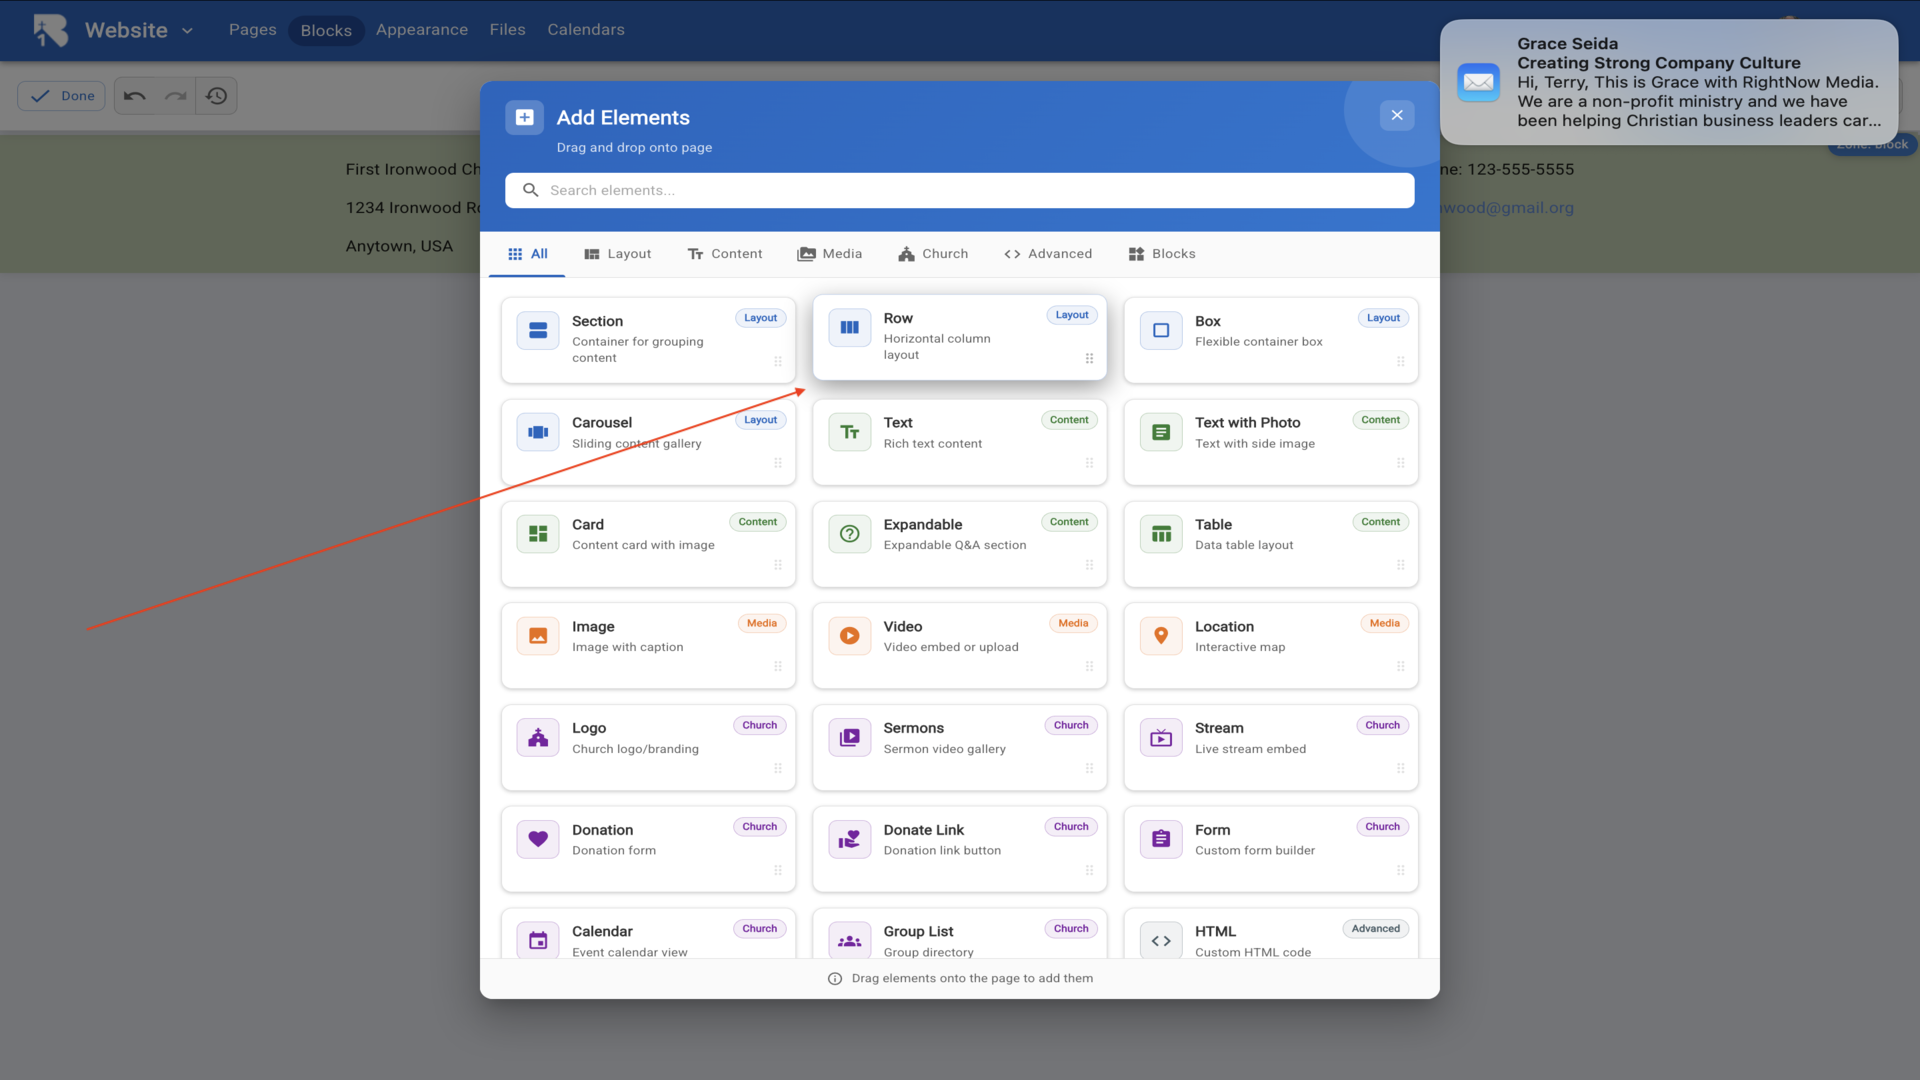Click the Search elements input field
This screenshot has height=1080, width=1920.
[x=960, y=190]
